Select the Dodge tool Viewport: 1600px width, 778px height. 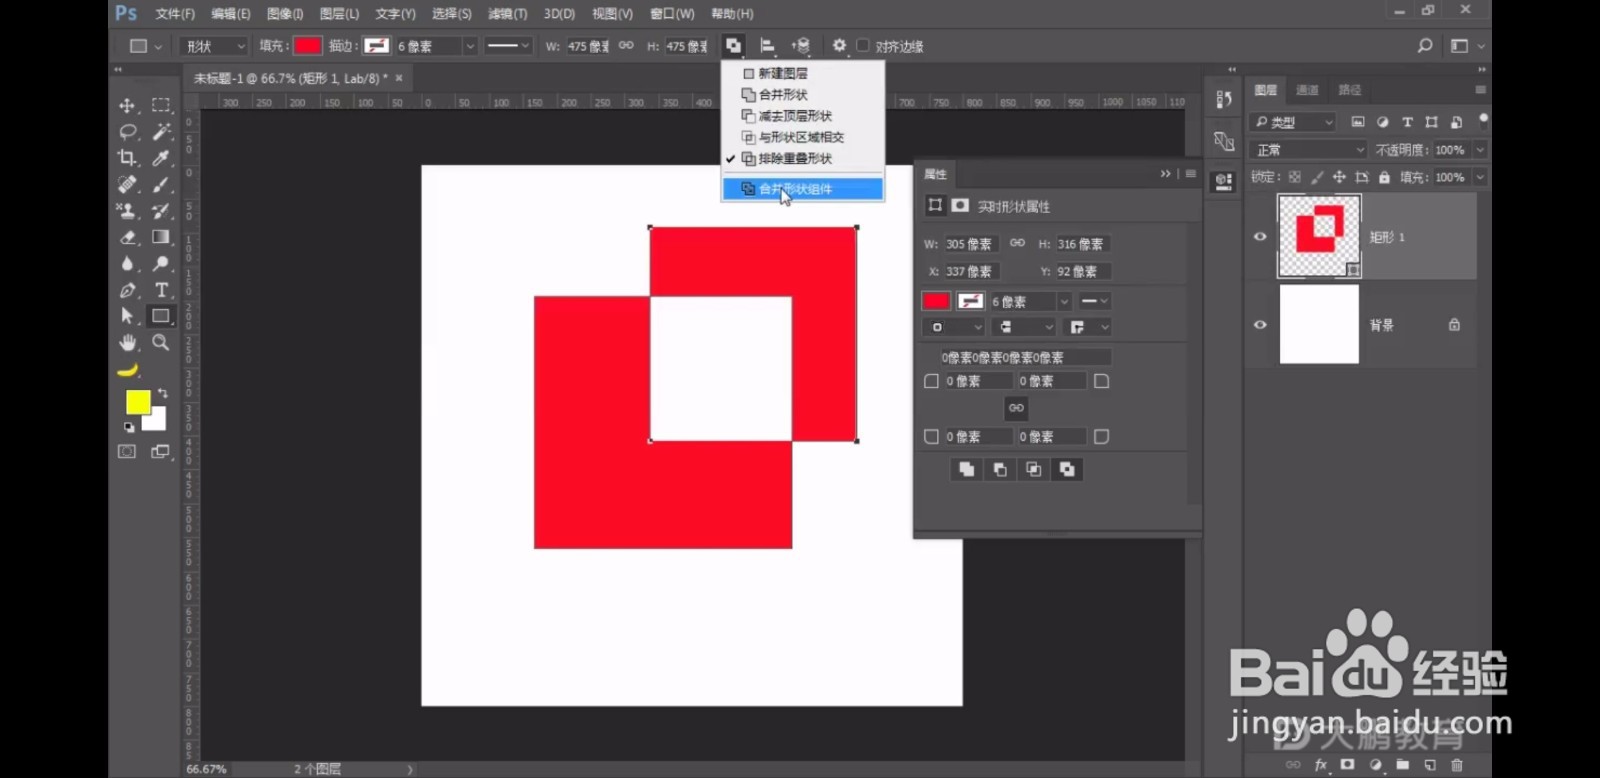pos(160,264)
